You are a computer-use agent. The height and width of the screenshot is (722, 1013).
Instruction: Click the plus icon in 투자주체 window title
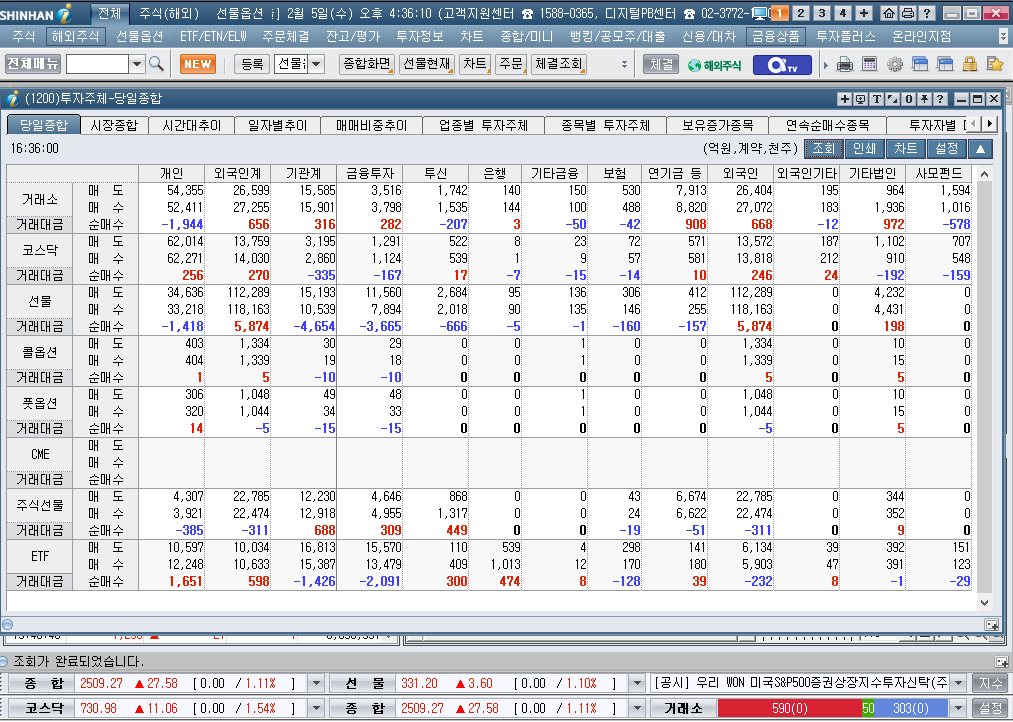coord(844,99)
